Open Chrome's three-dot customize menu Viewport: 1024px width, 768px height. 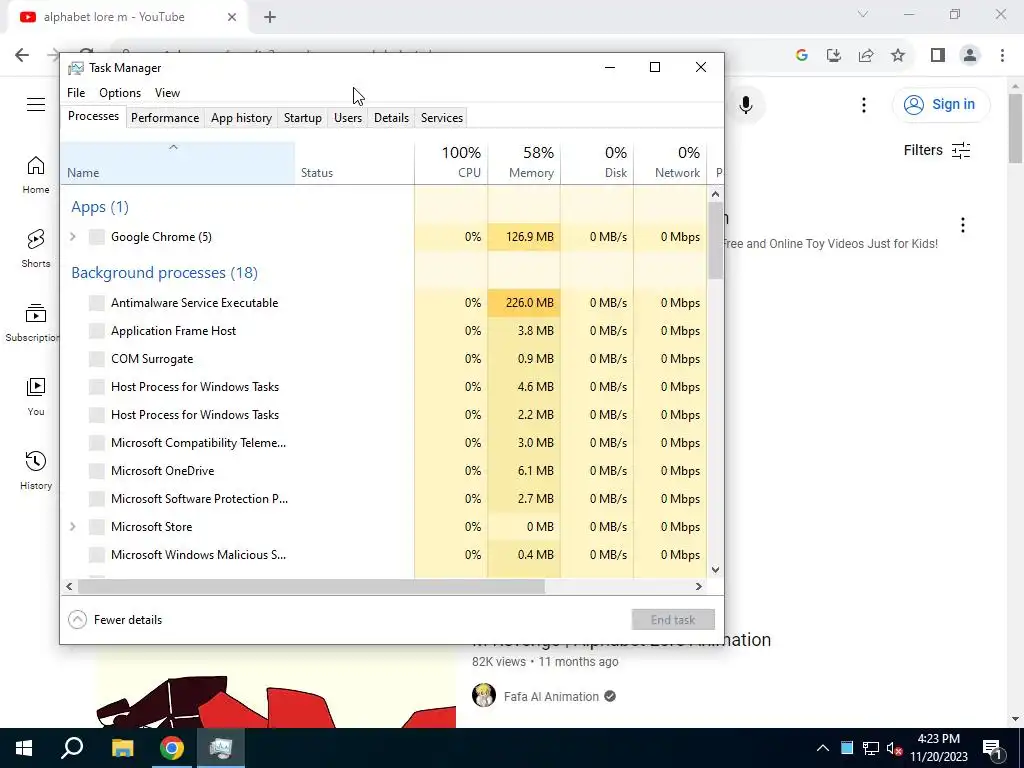pos(1002,55)
